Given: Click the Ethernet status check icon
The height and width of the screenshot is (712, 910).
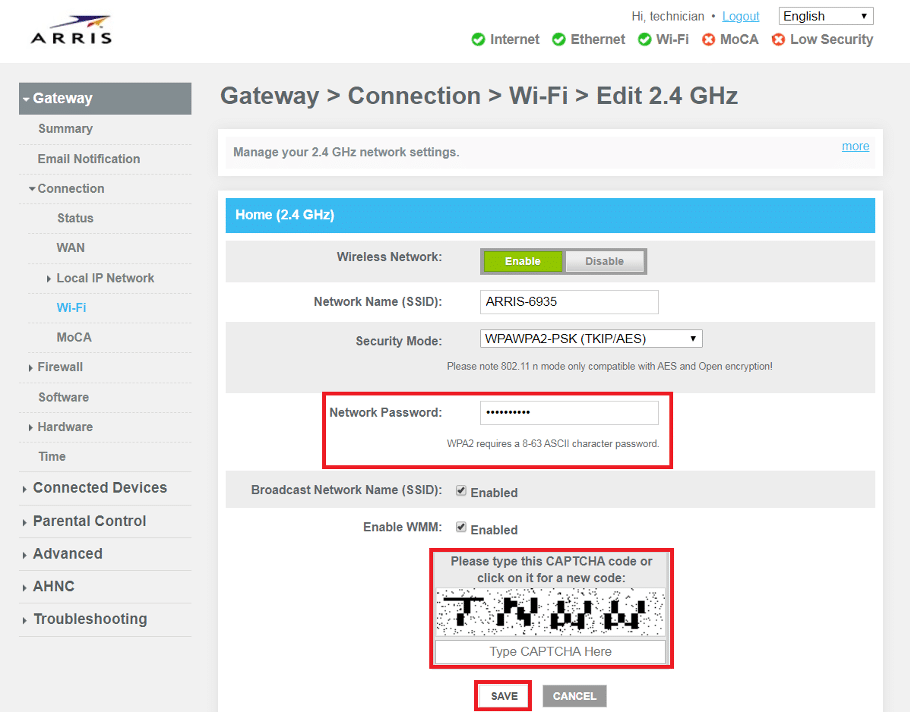Looking at the screenshot, I should coord(559,39).
